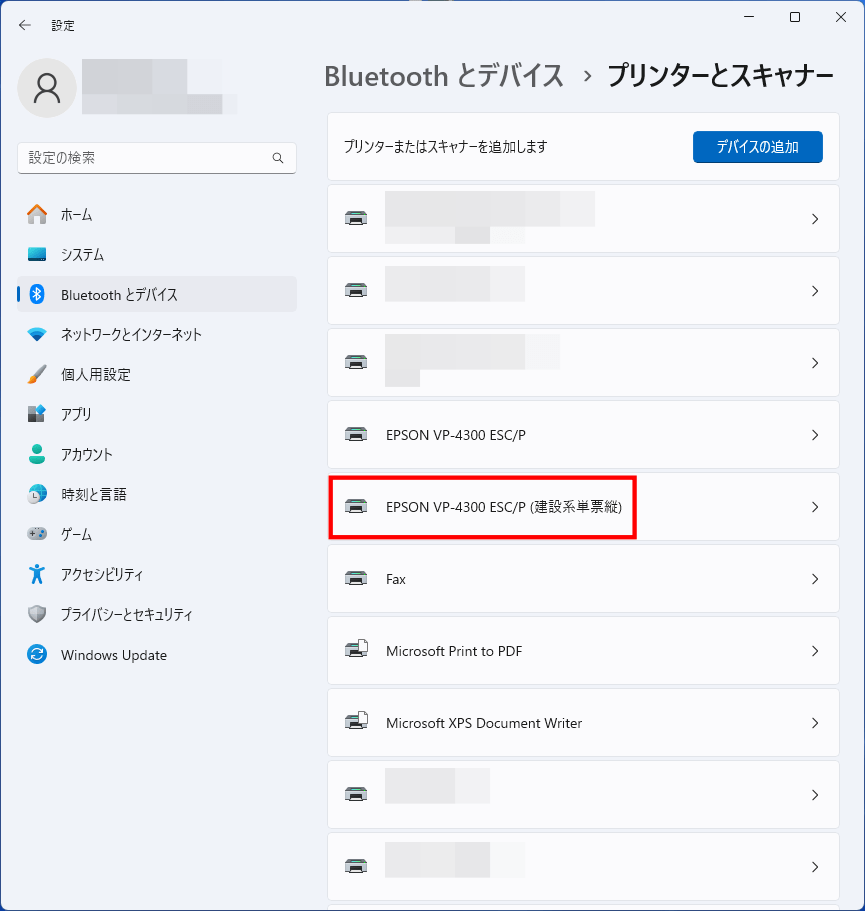Click the back arrow in title bar

point(25,25)
